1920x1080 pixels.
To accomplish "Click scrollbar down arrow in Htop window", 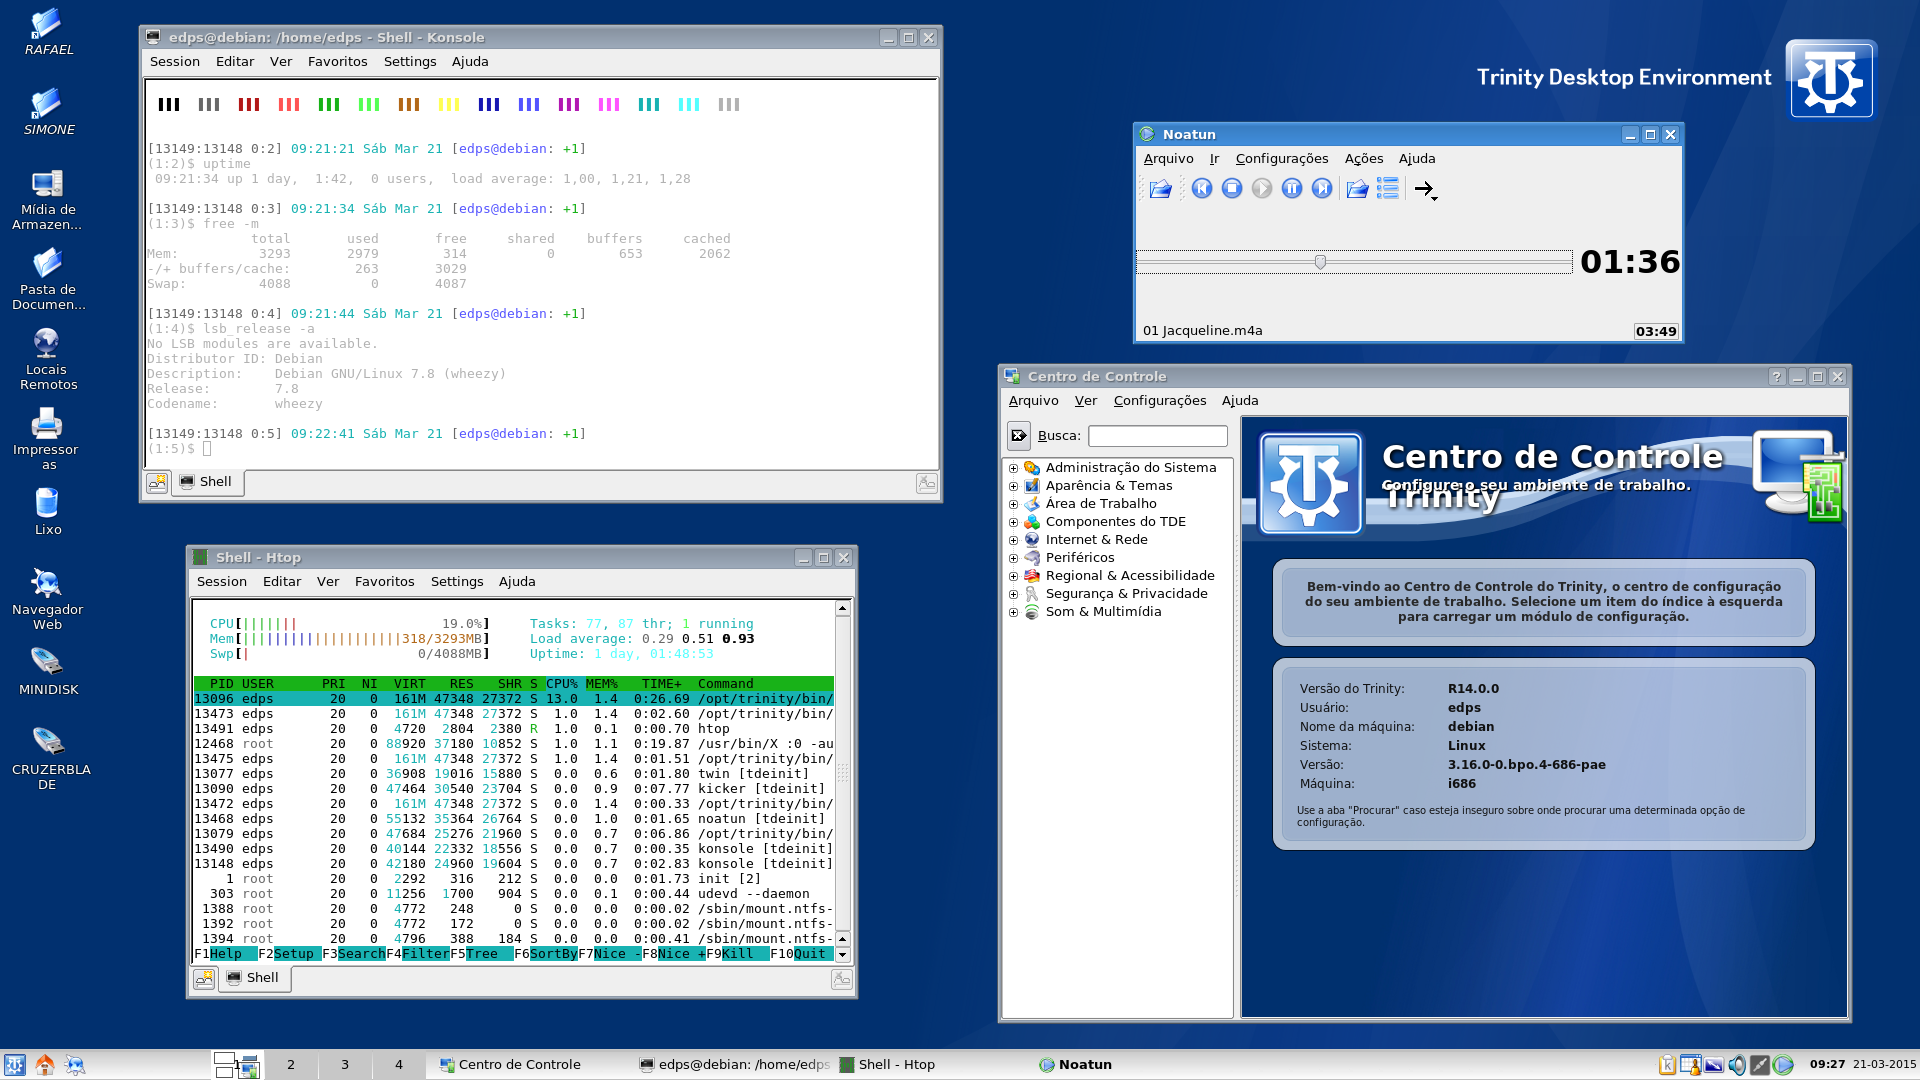I will [x=843, y=955].
